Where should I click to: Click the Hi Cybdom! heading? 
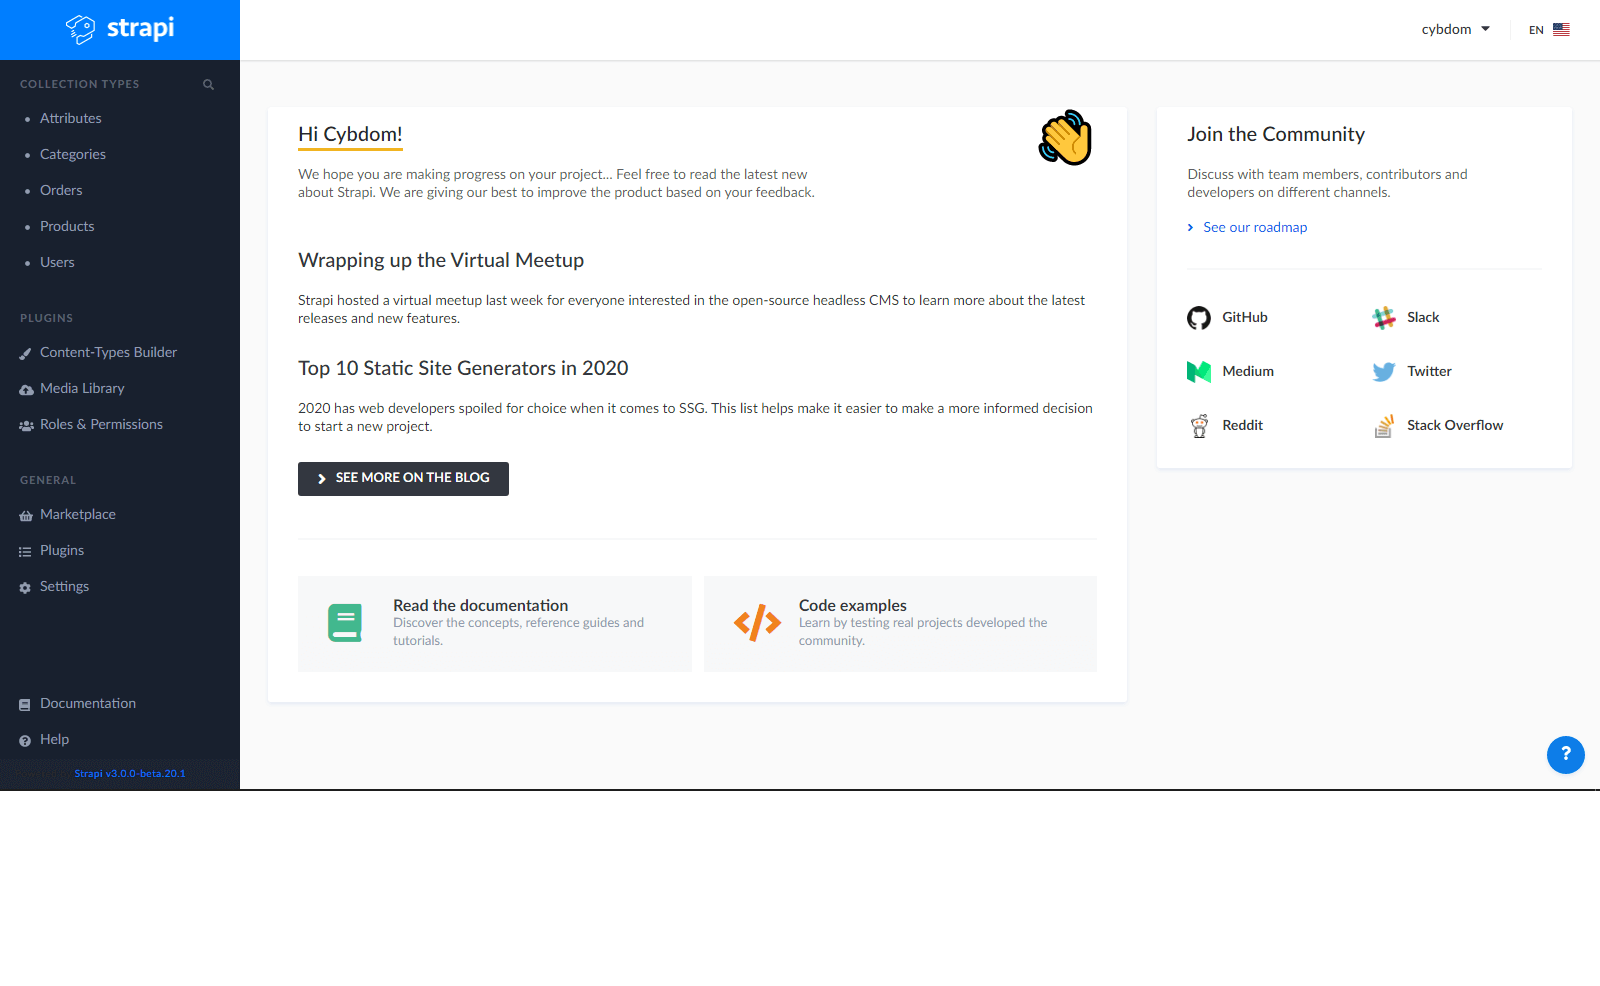350,134
